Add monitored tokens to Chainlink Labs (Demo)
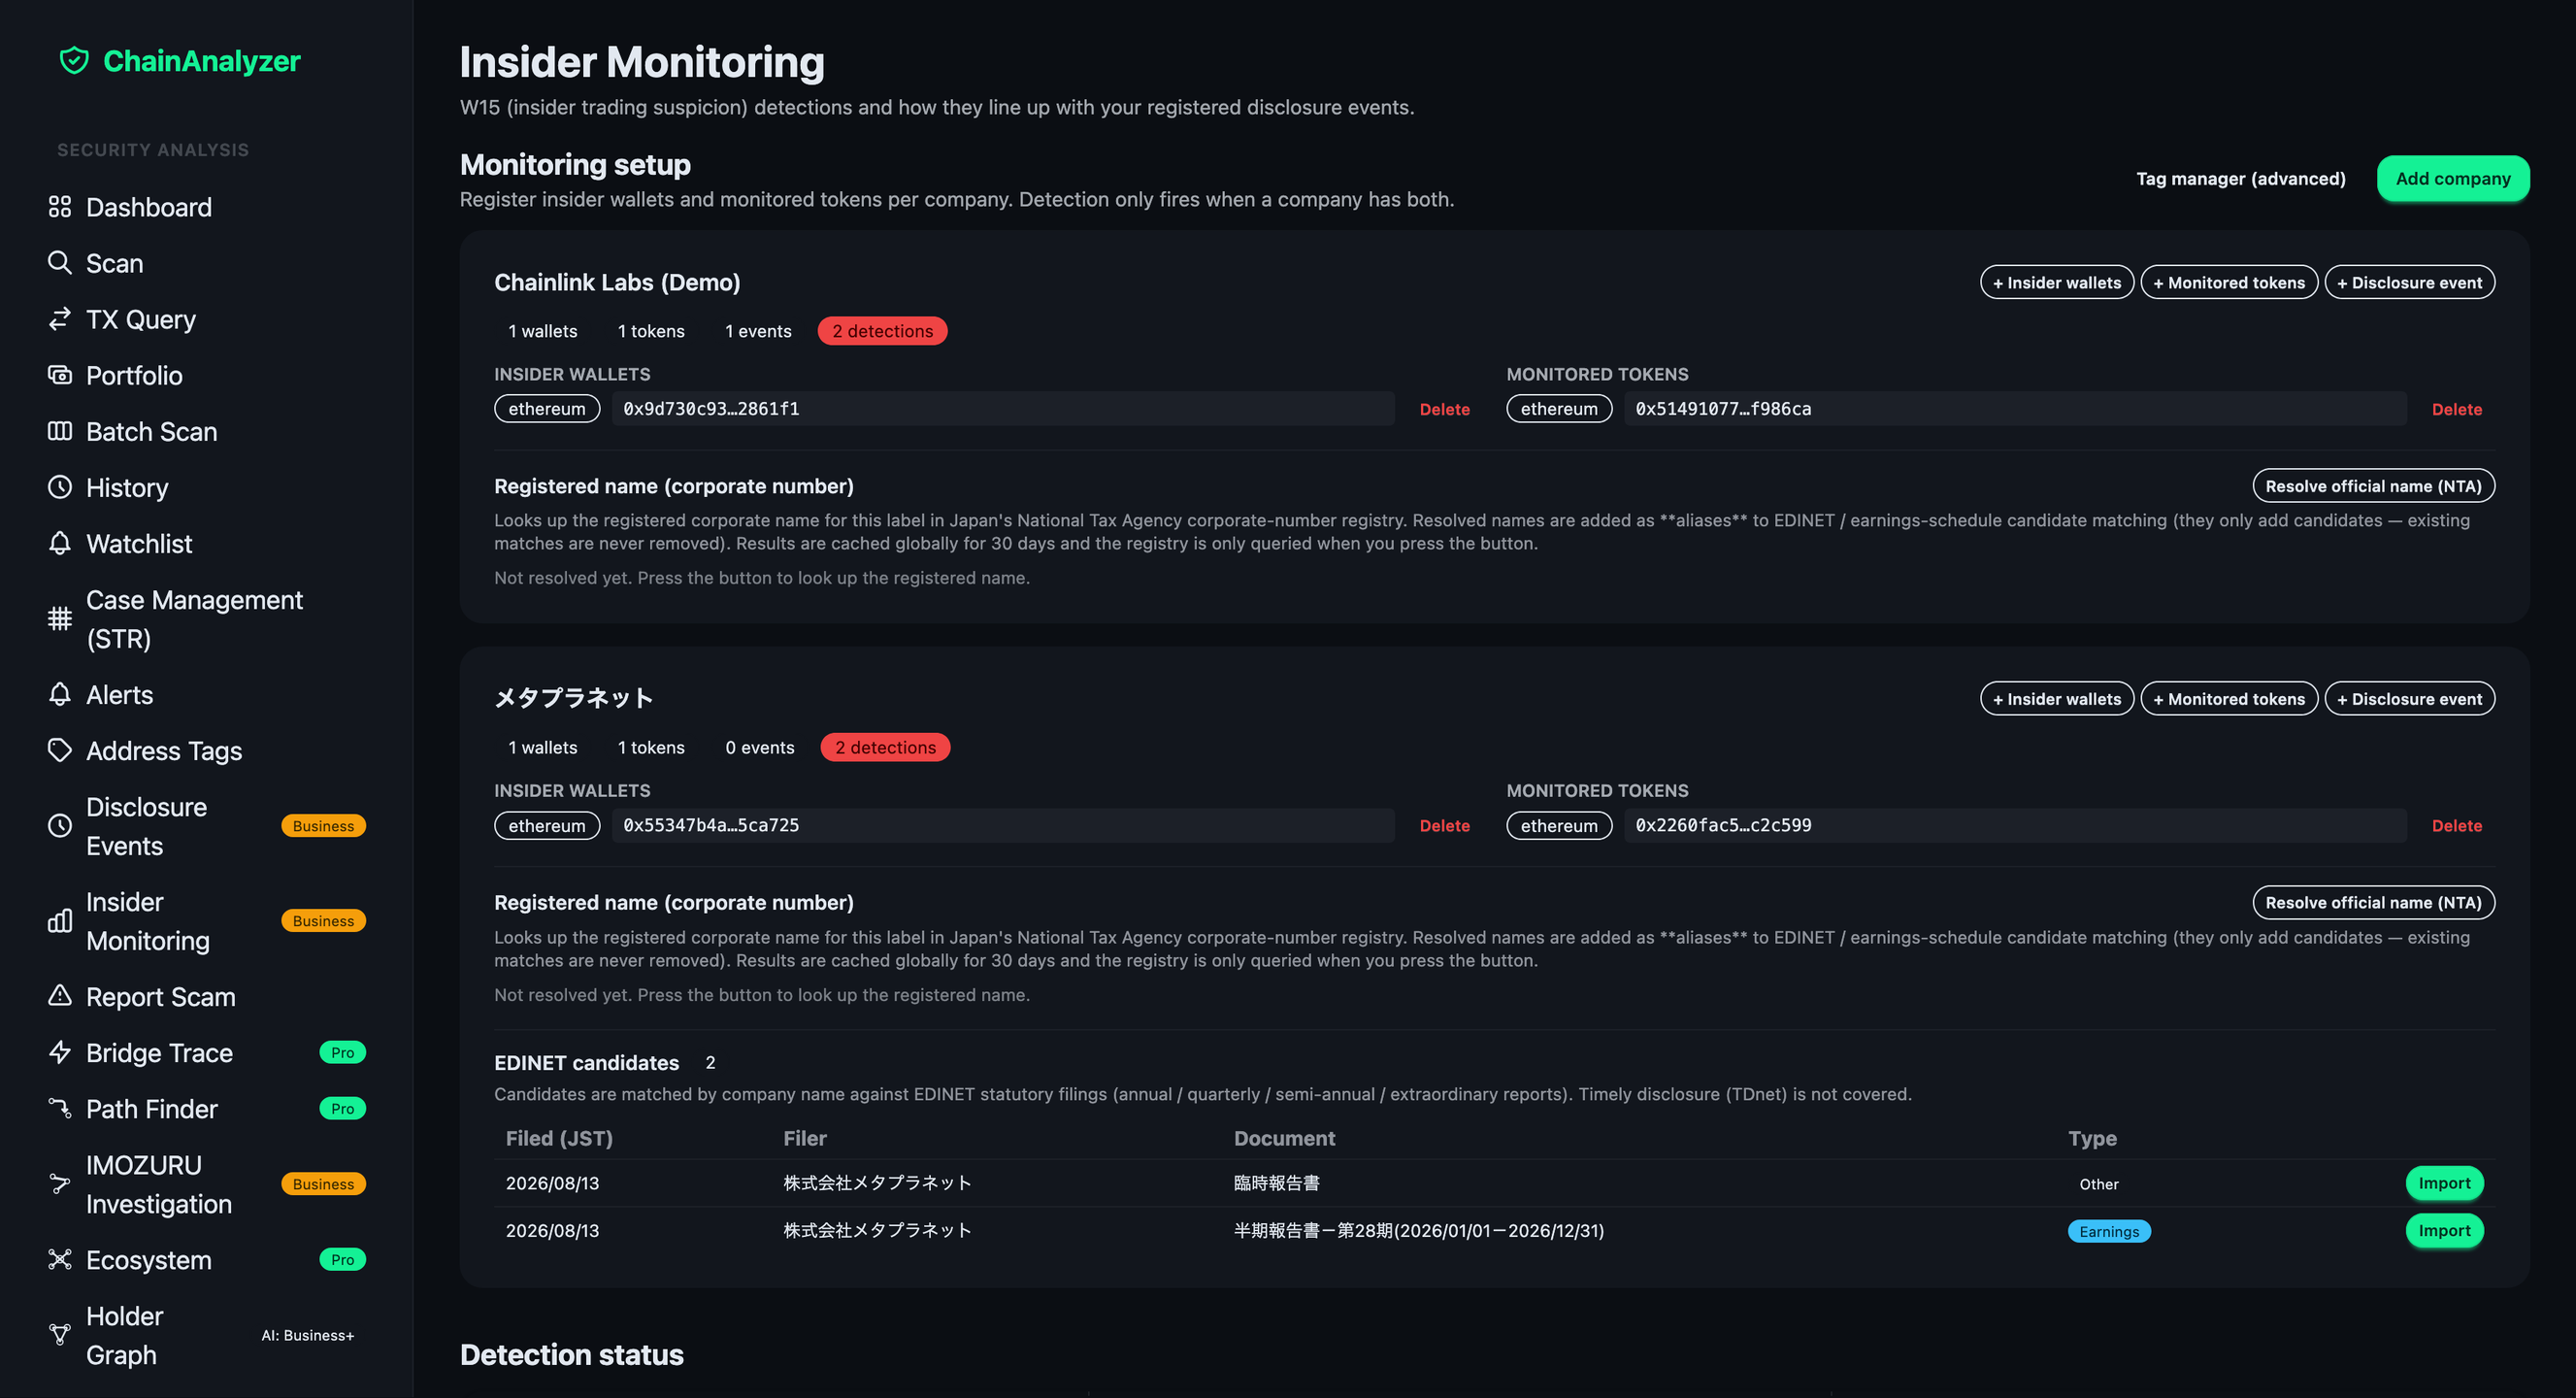The width and height of the screenshot is (2576, 1398). (x=2229, y=282)
